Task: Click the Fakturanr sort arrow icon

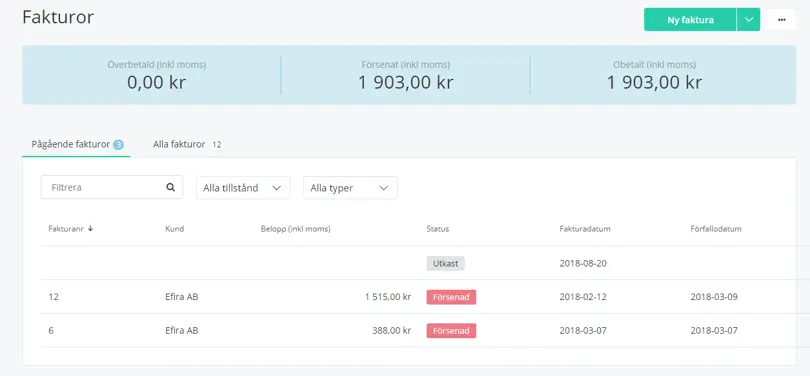Action: click(90, 228)
